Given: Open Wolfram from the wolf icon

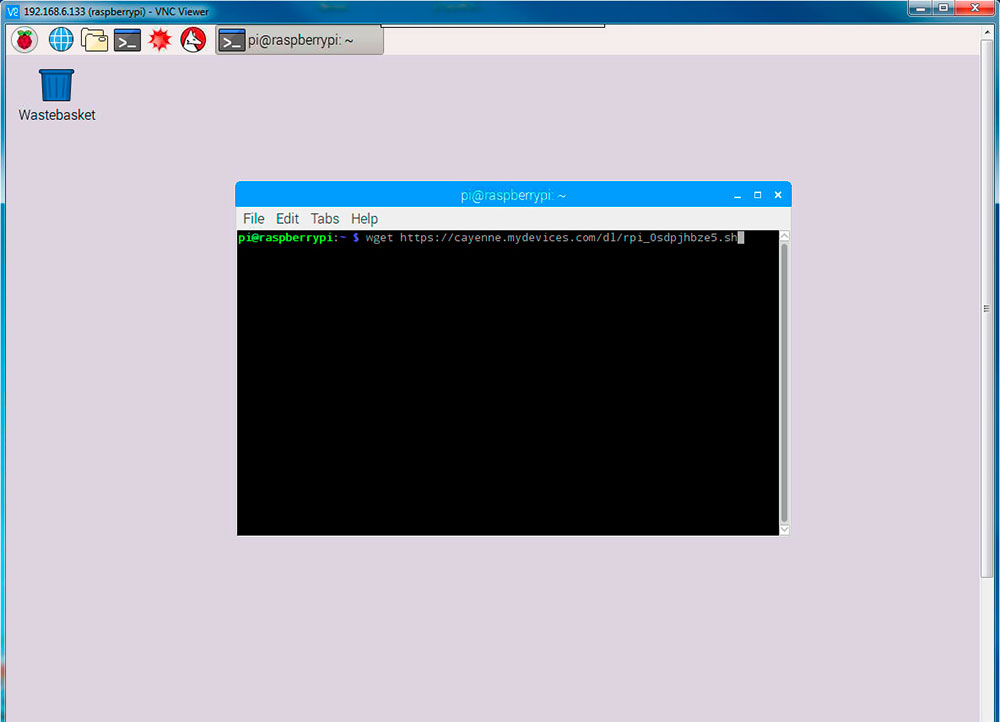Looking at the screenshot, I should (x=193, y=40).
